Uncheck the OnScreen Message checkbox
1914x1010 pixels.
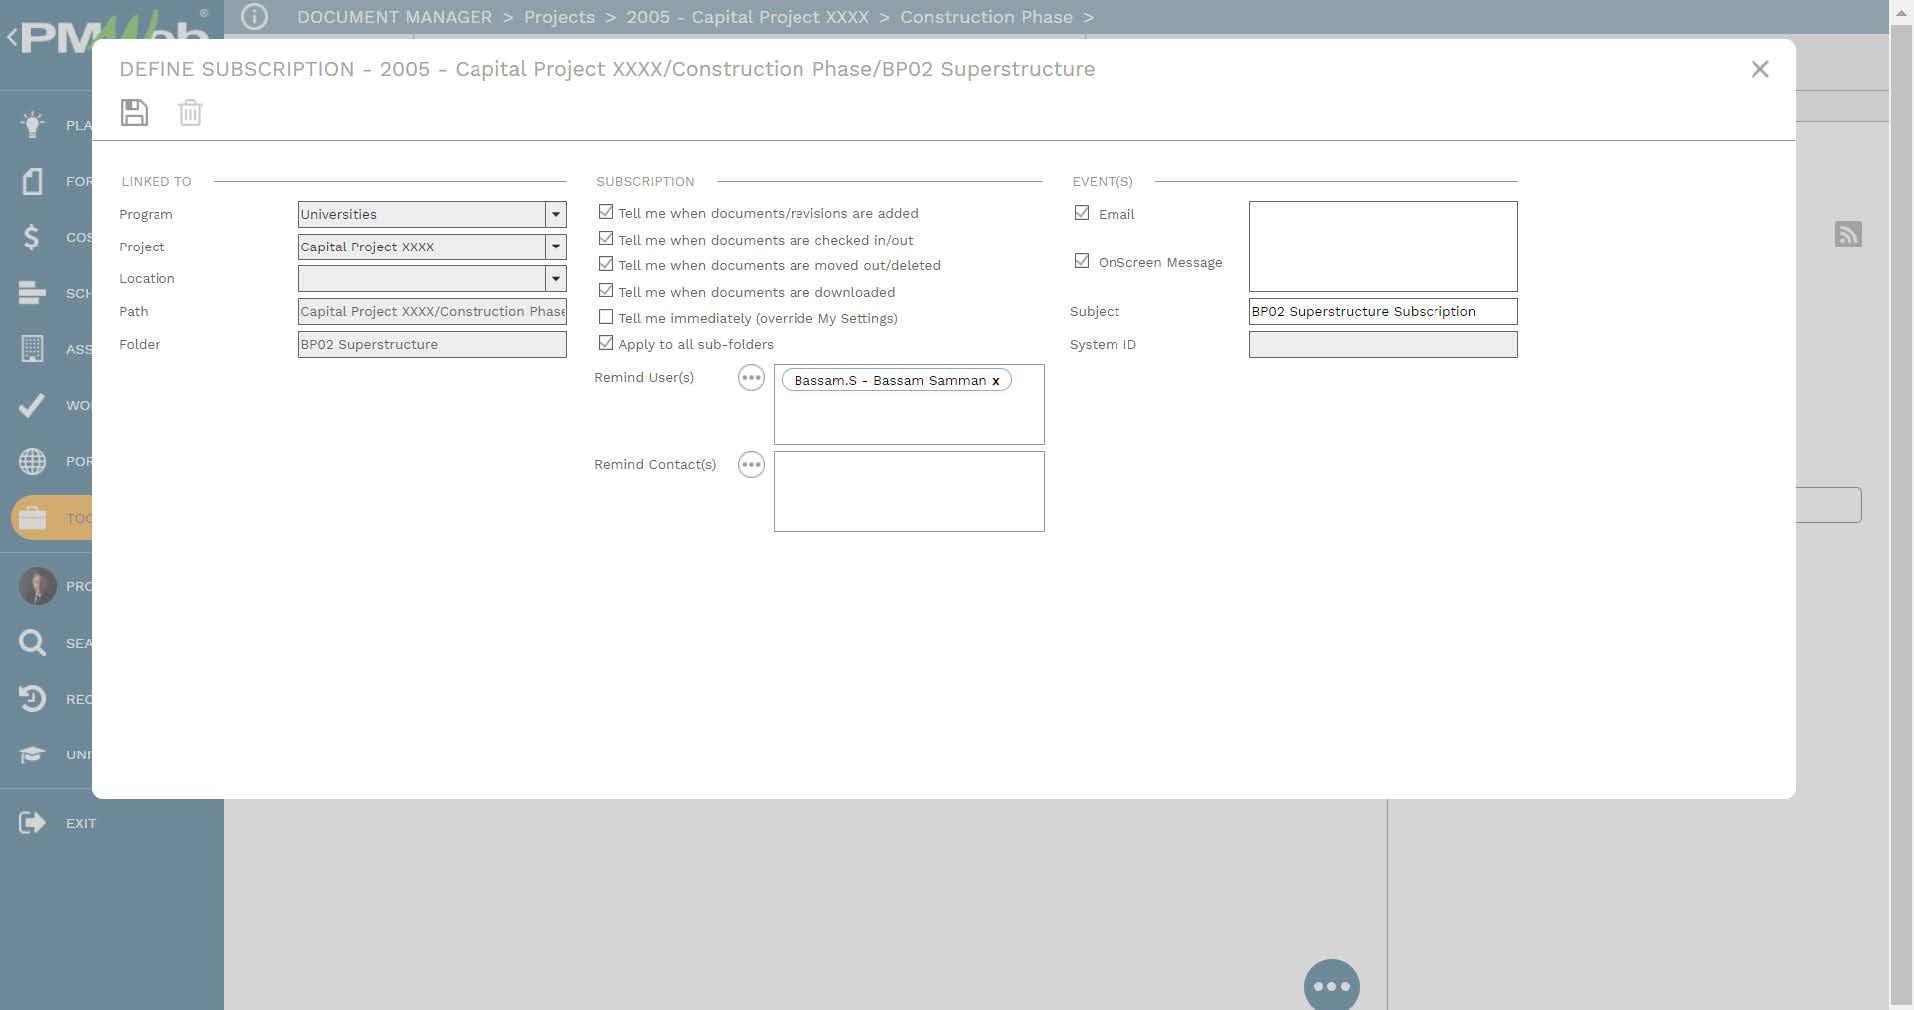coord(1082,261)
